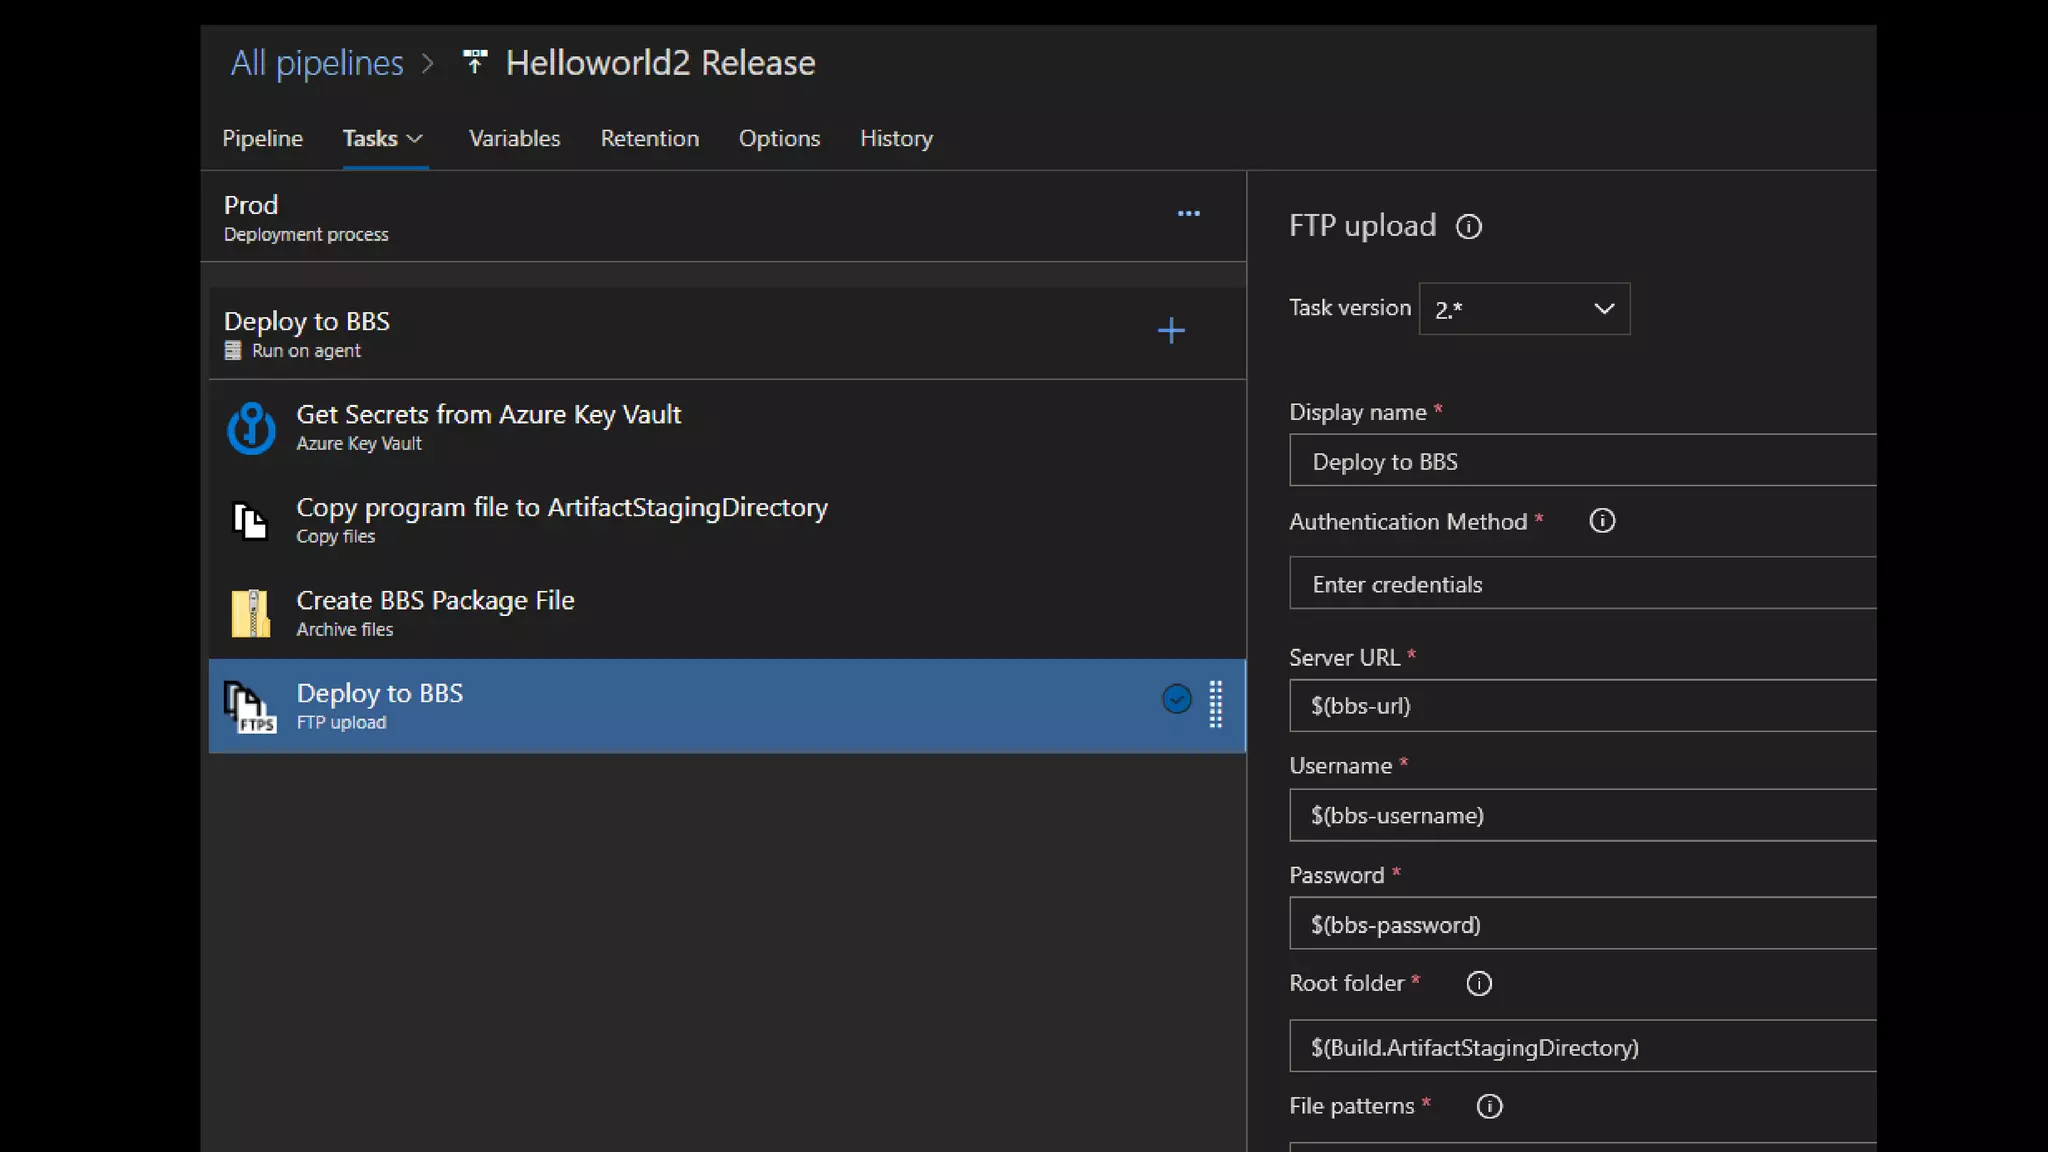Open the History tab
The image size is (2048, 1152).
896,139
